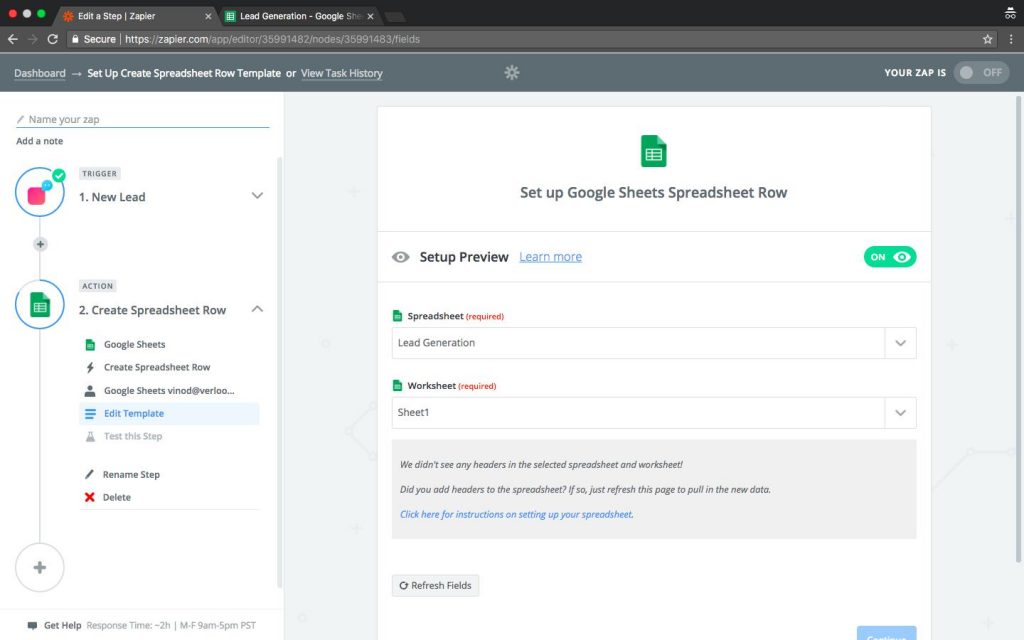The width and height of the screenshot is (1024, 640).
Task: Select the Edit Template menu item
Action: coord(169,413)
